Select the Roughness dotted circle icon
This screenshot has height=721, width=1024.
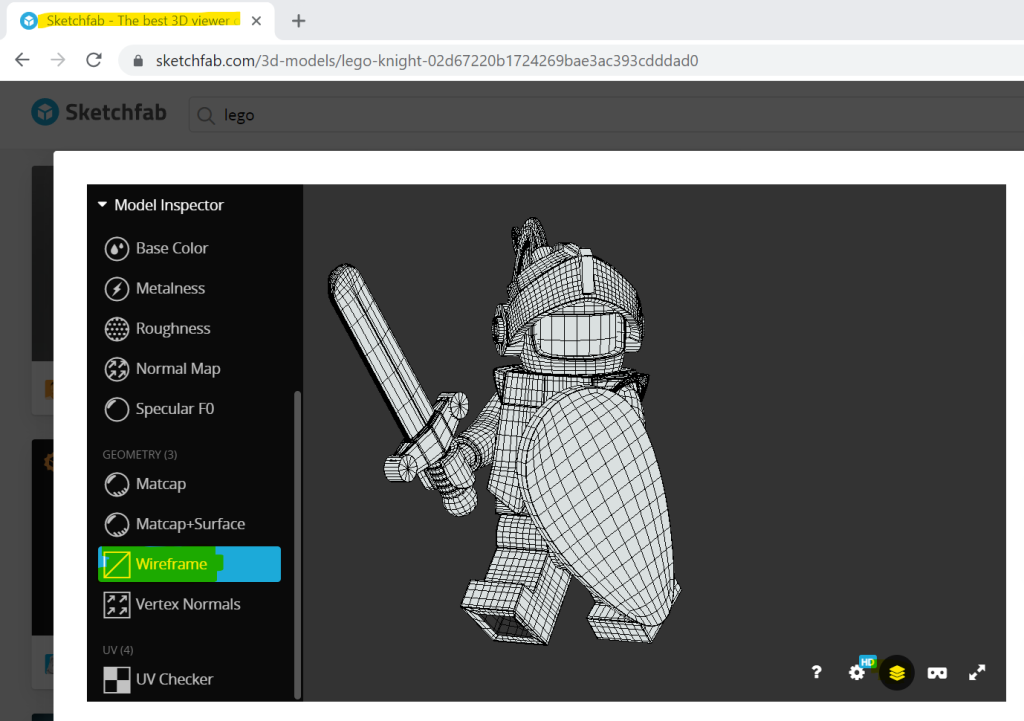117,329
